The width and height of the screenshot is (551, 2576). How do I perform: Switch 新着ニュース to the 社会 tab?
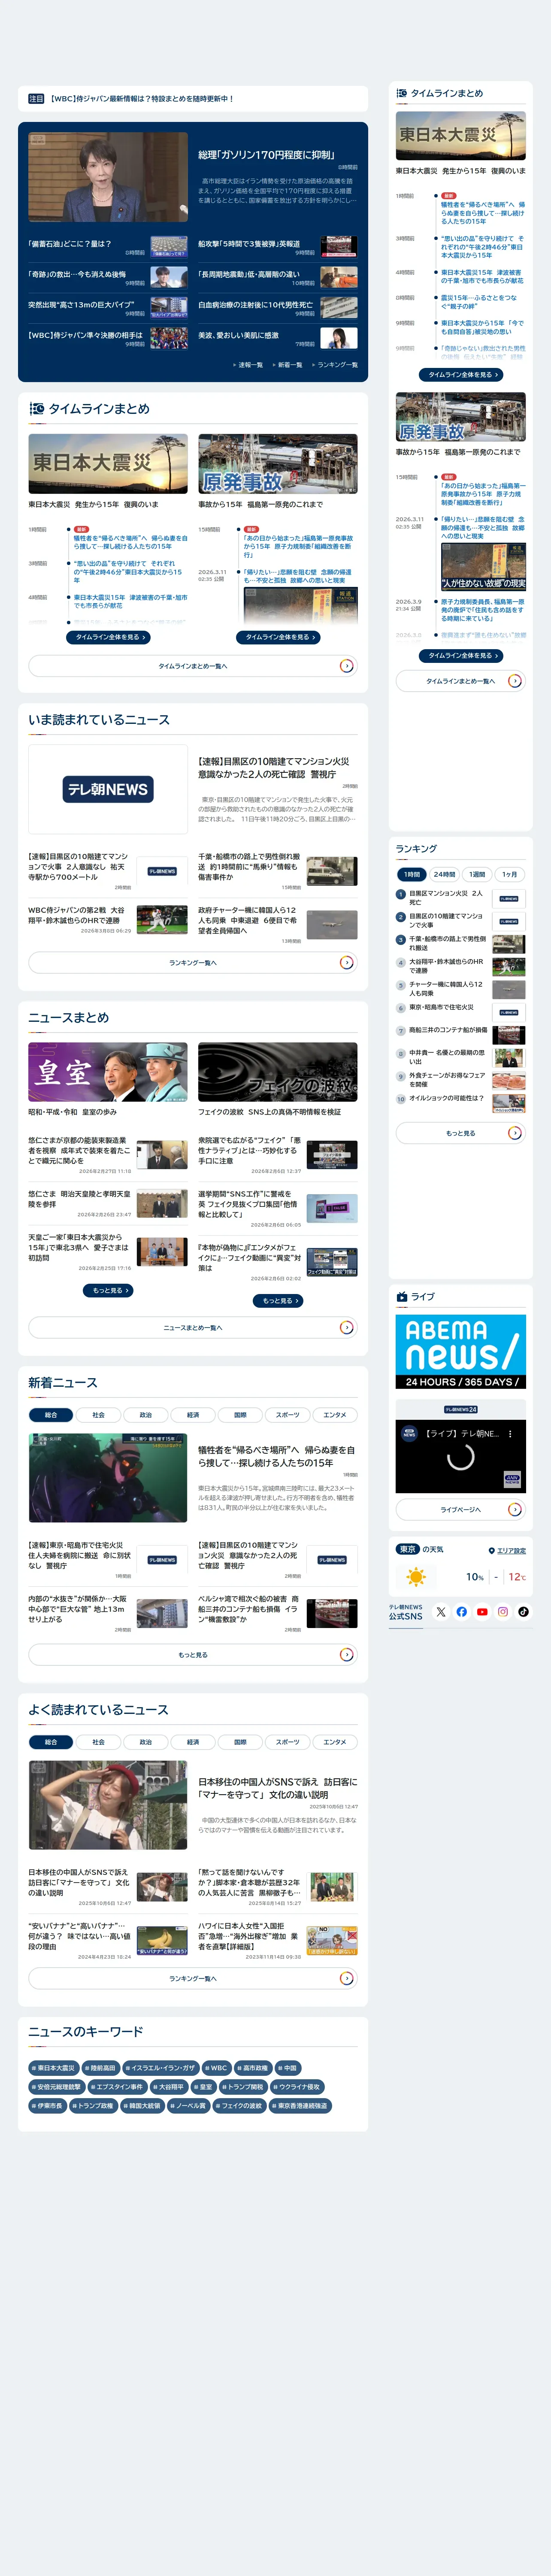(98, 1415)
